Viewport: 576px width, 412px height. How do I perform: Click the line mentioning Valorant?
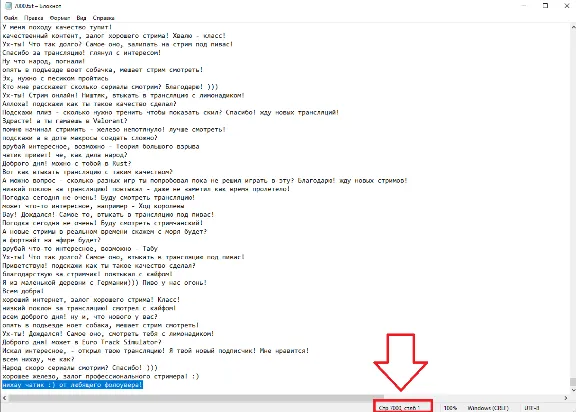(65, 121)
